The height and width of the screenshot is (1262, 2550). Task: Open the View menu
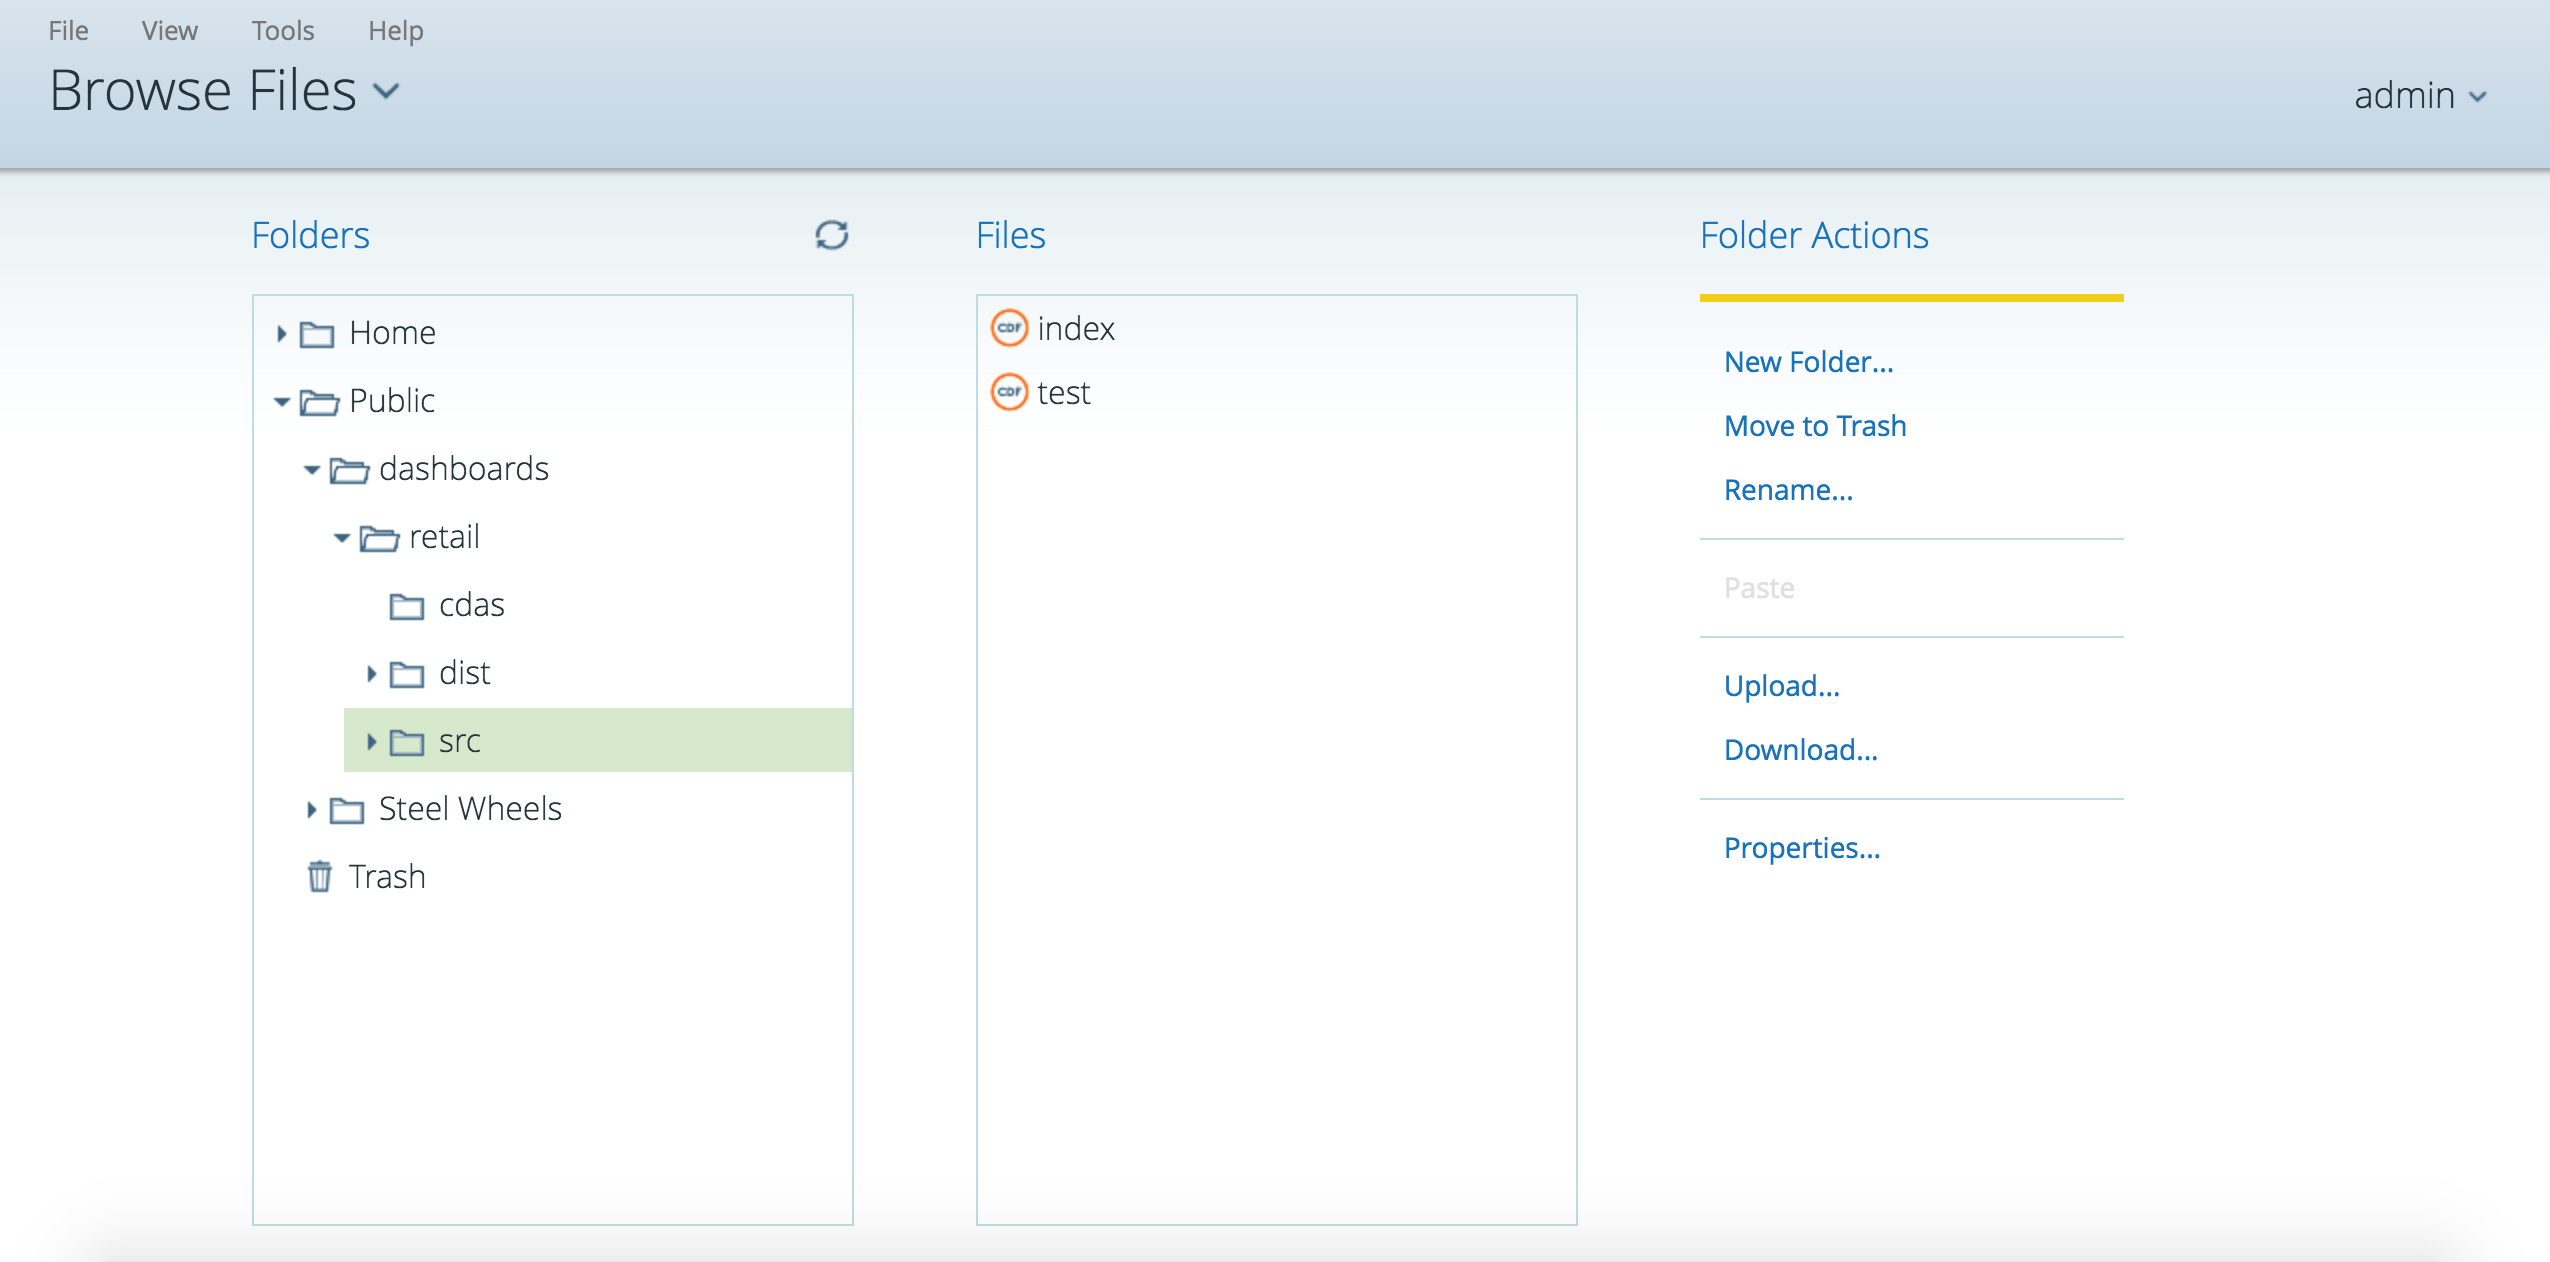[169, 31]
